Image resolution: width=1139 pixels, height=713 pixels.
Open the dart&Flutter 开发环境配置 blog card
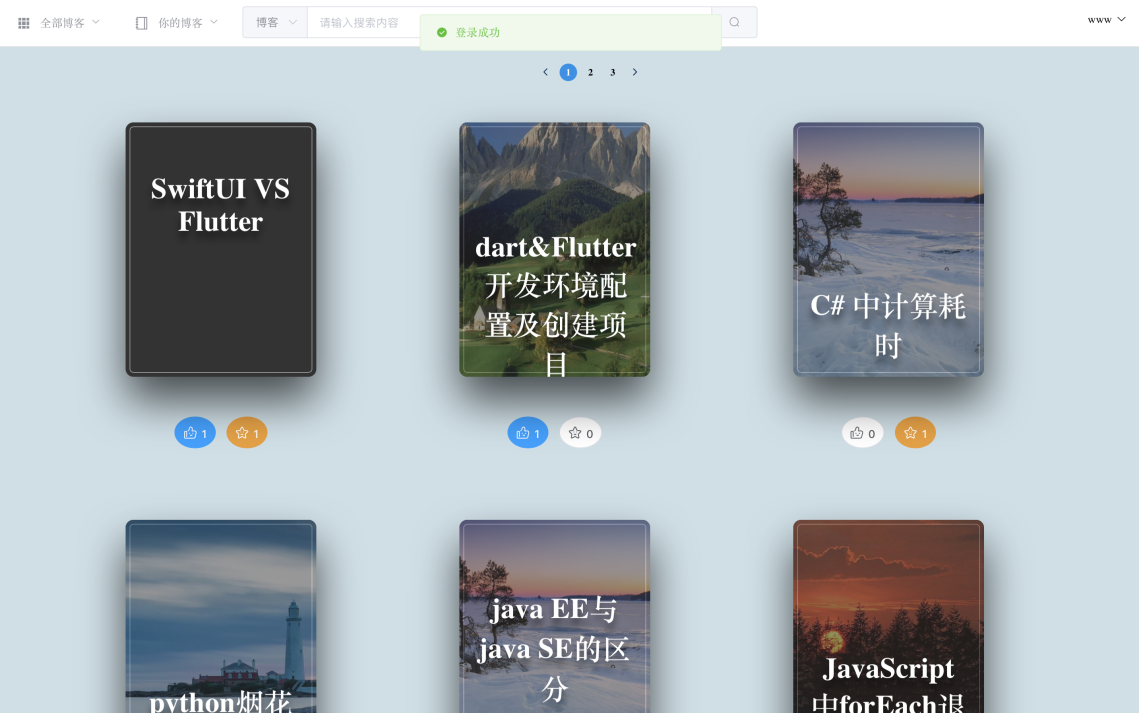pyautogui.click(x=554, y=249)
